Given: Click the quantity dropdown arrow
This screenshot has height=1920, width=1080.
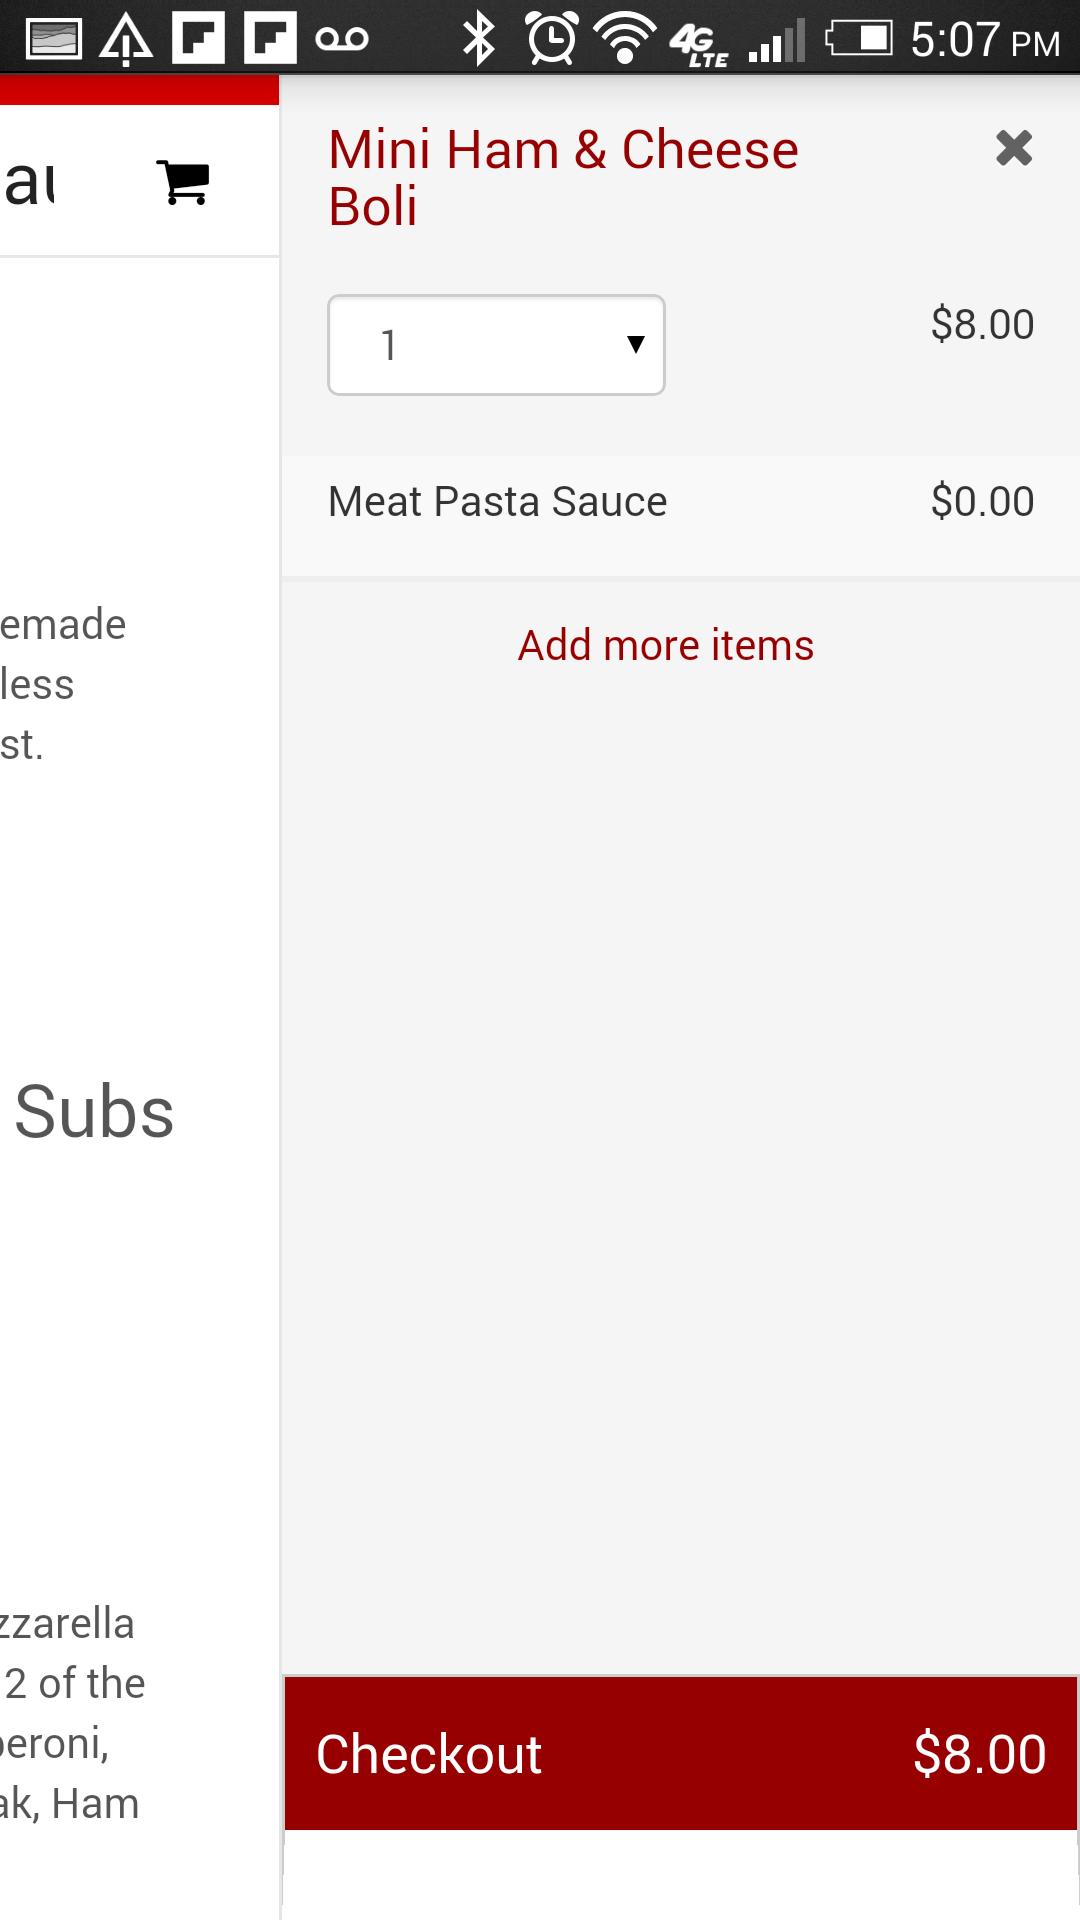Looking at the screenshot, I should (x=635, y=345).
